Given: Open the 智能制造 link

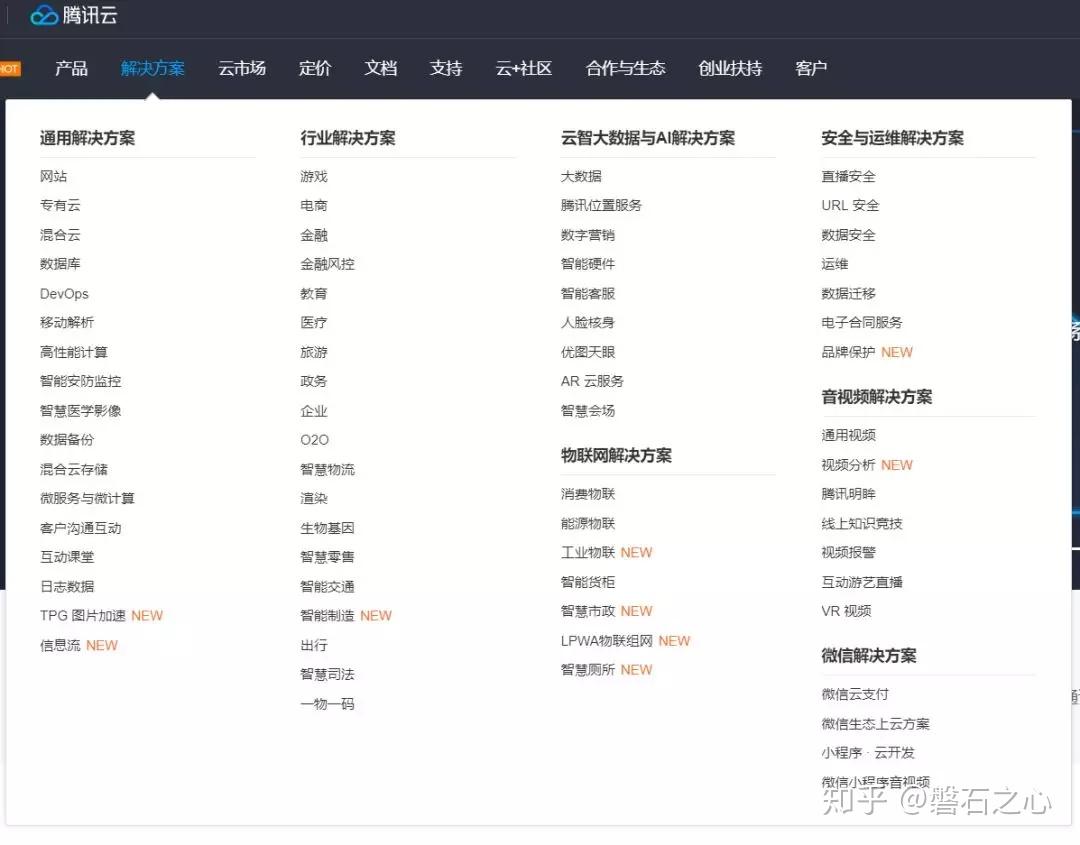Looking at the screenshot, I should pyautogui.click(x=327, y=616).
